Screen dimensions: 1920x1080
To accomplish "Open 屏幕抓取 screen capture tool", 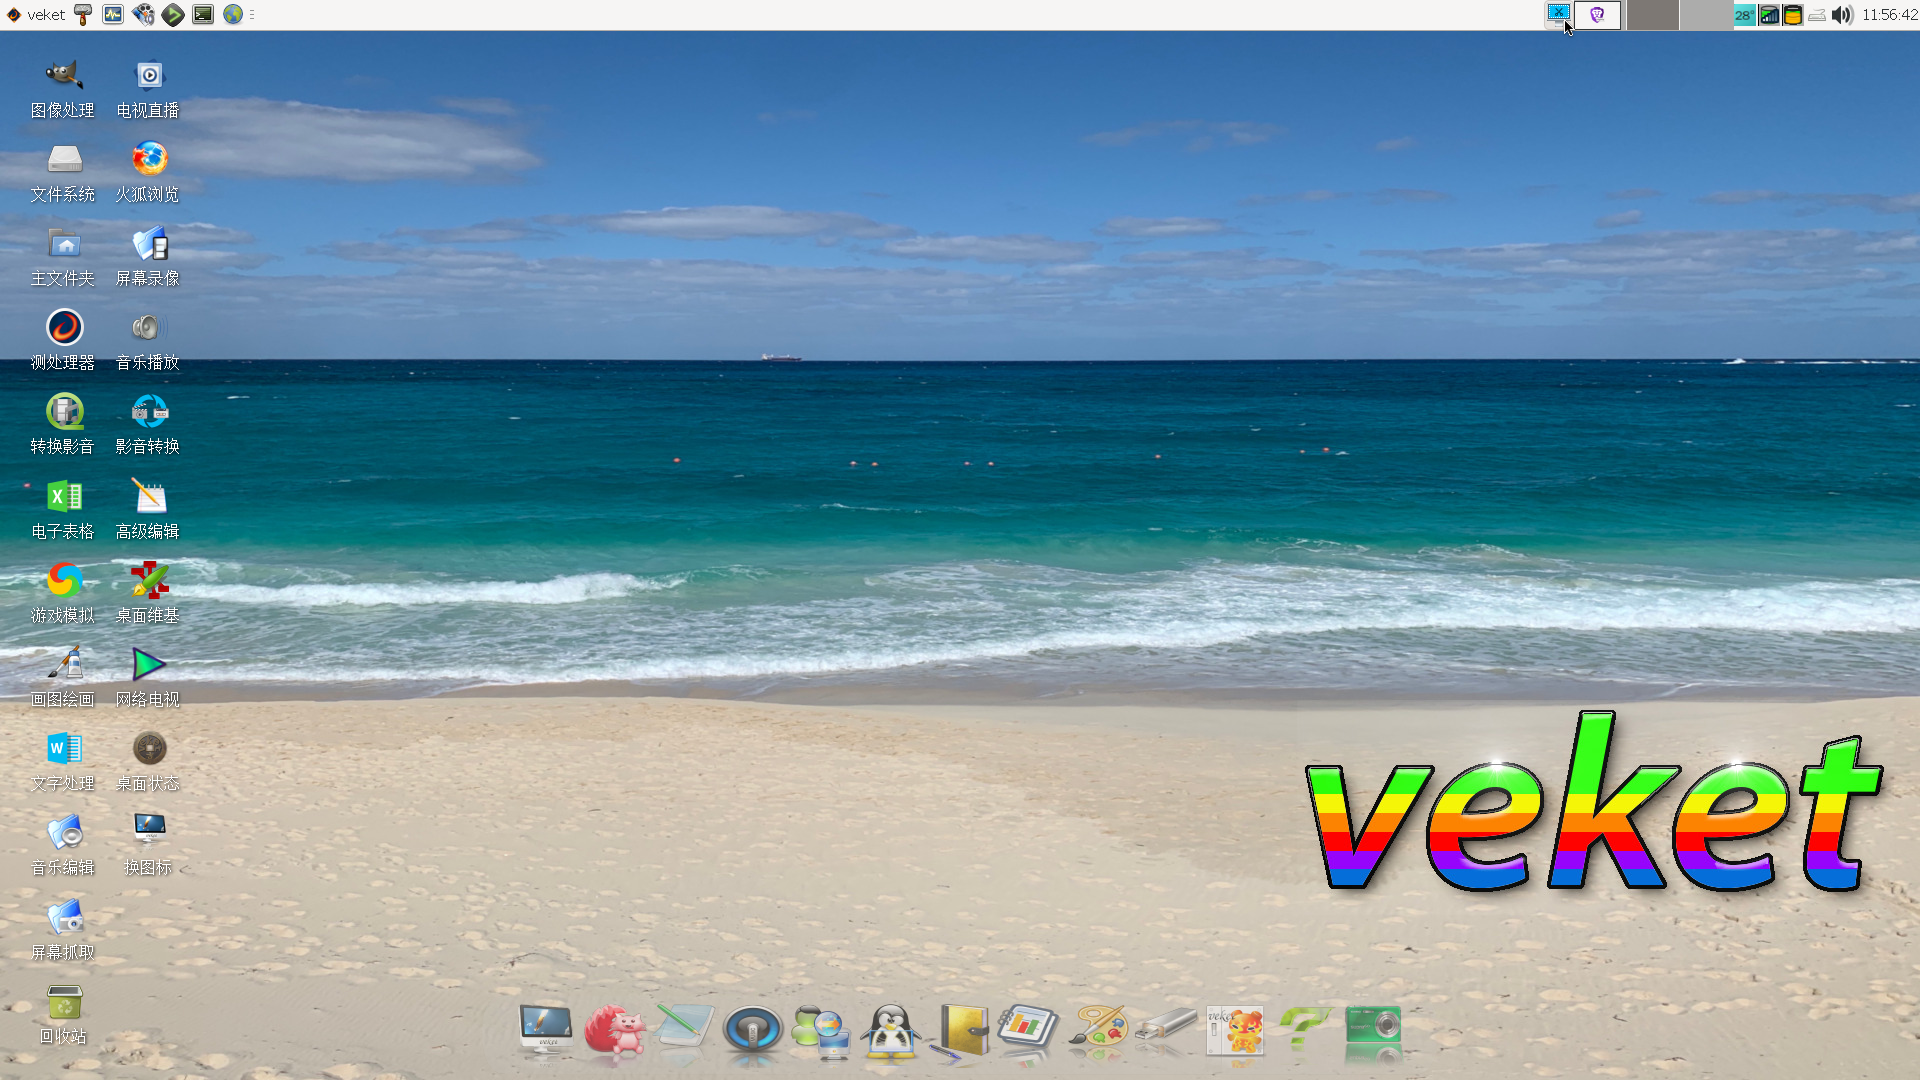I will (x=63, y=918).
